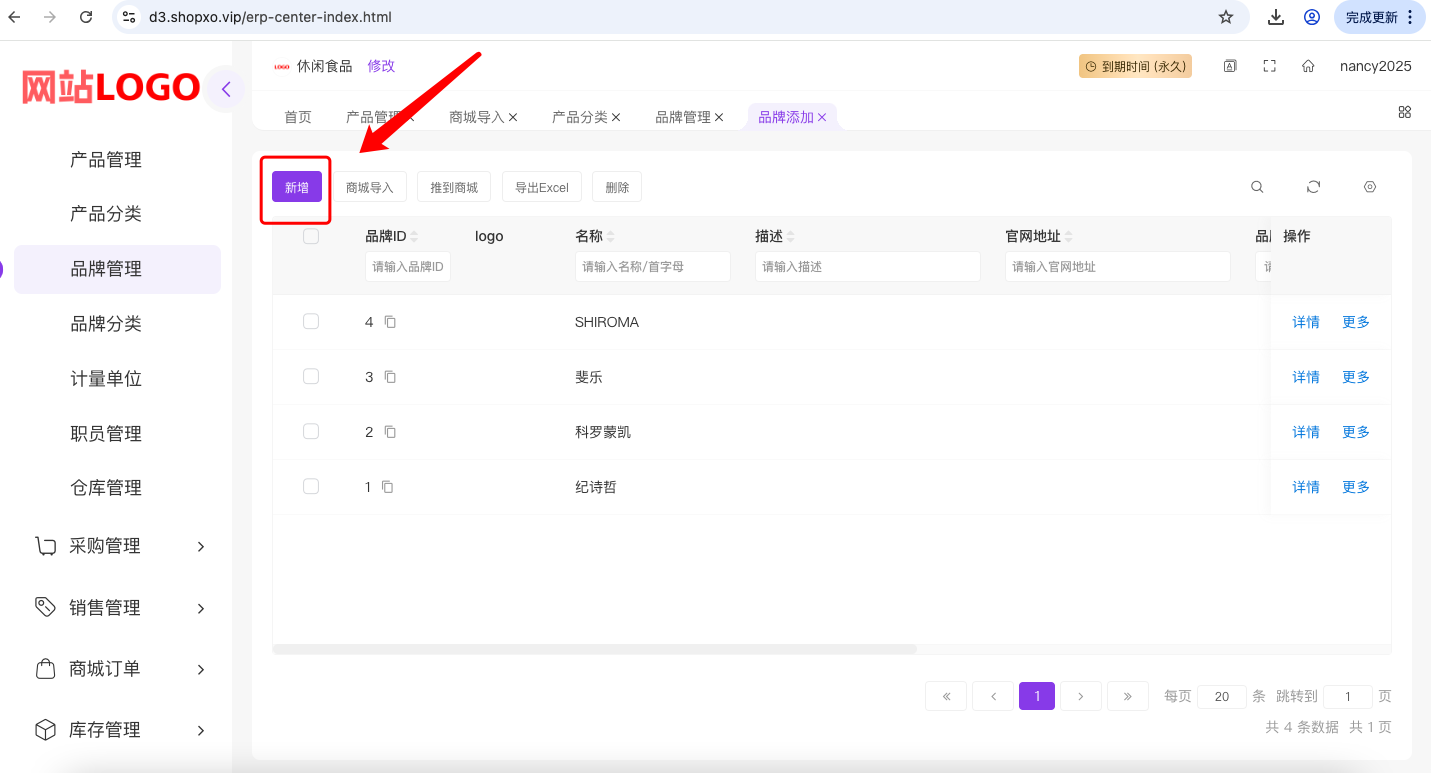Tick the checkbox for the 纪诗哲 row

(311, 486)
